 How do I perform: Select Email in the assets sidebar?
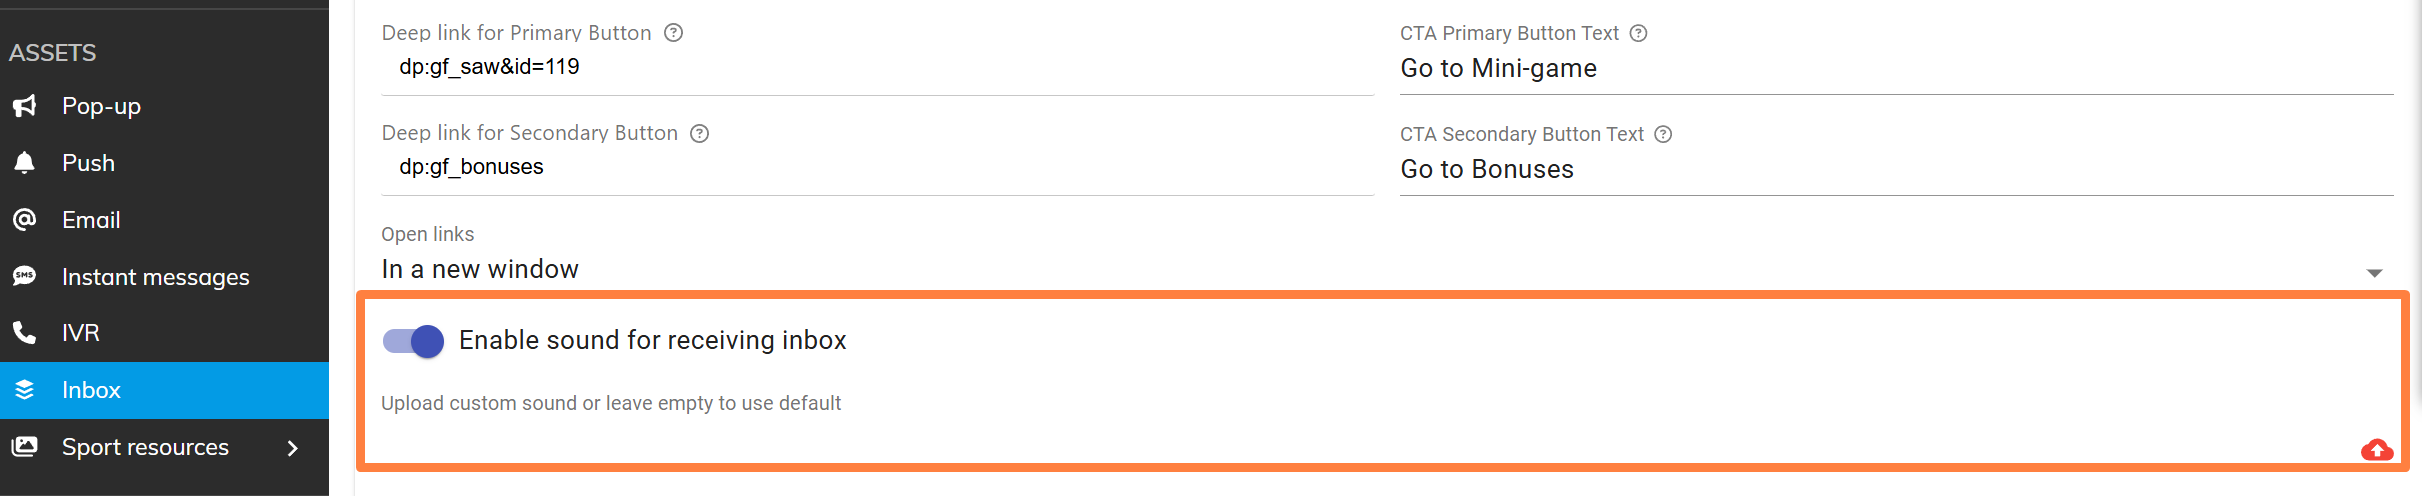pyautogui.click(x=91, y=220)
